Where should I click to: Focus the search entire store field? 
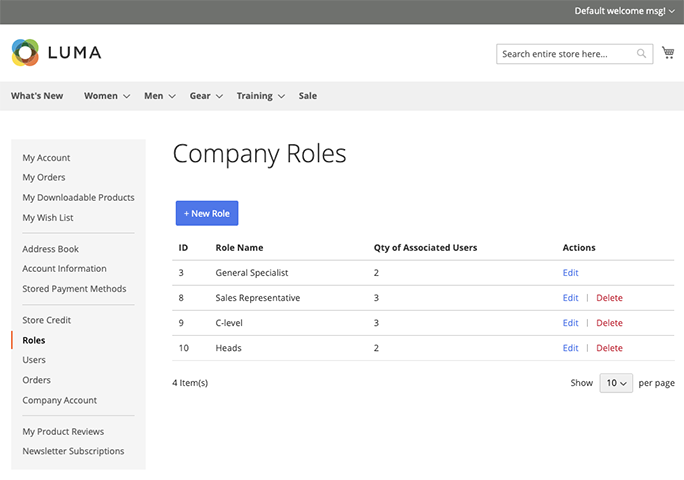click(x=566, y=54)
